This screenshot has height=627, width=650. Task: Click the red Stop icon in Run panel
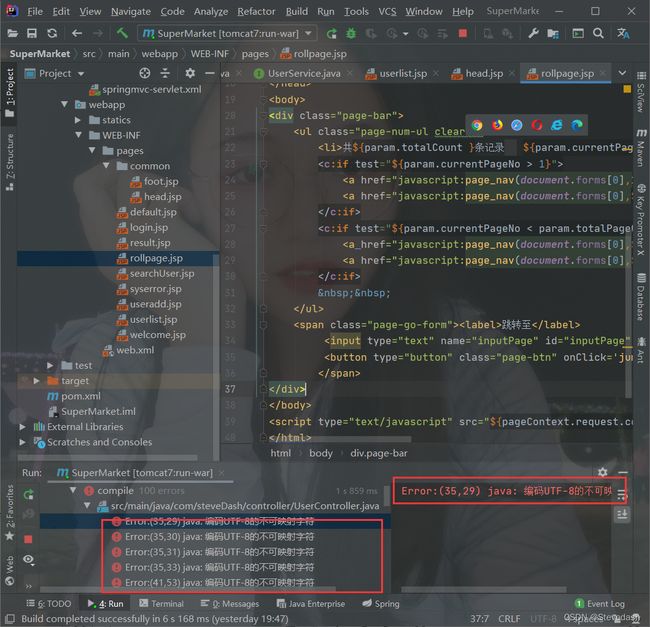tap(28, 539)
